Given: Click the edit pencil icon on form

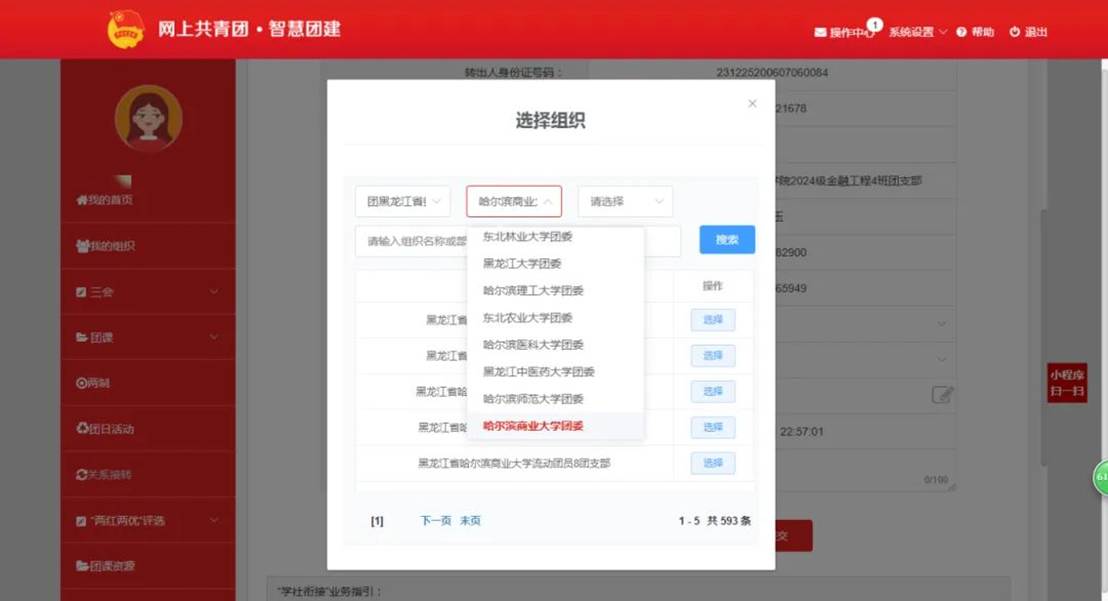Looking at the screenshot, I should 941,394.
